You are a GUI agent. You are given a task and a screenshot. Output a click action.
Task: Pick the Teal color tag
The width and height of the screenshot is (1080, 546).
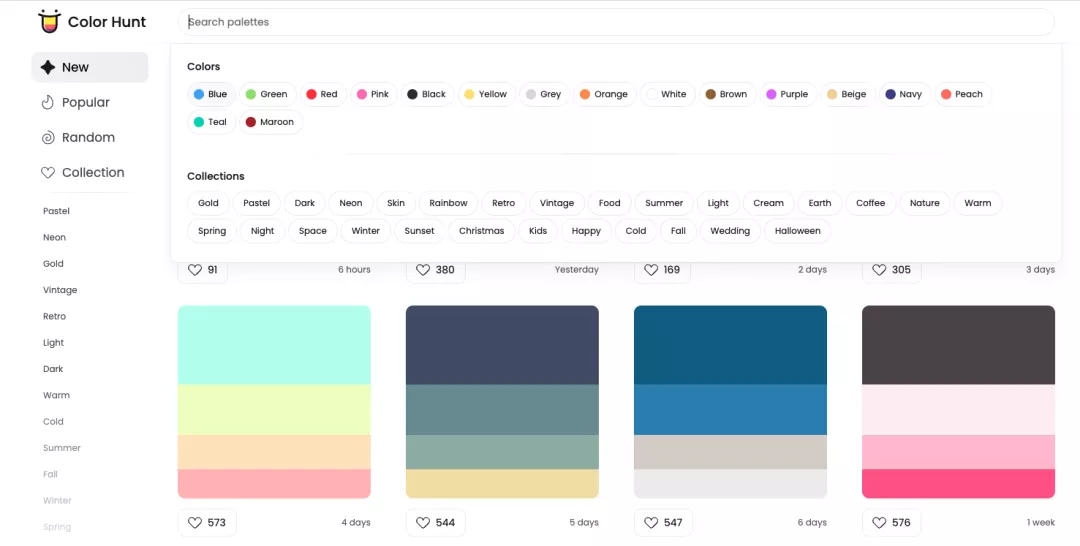point(211,122)
